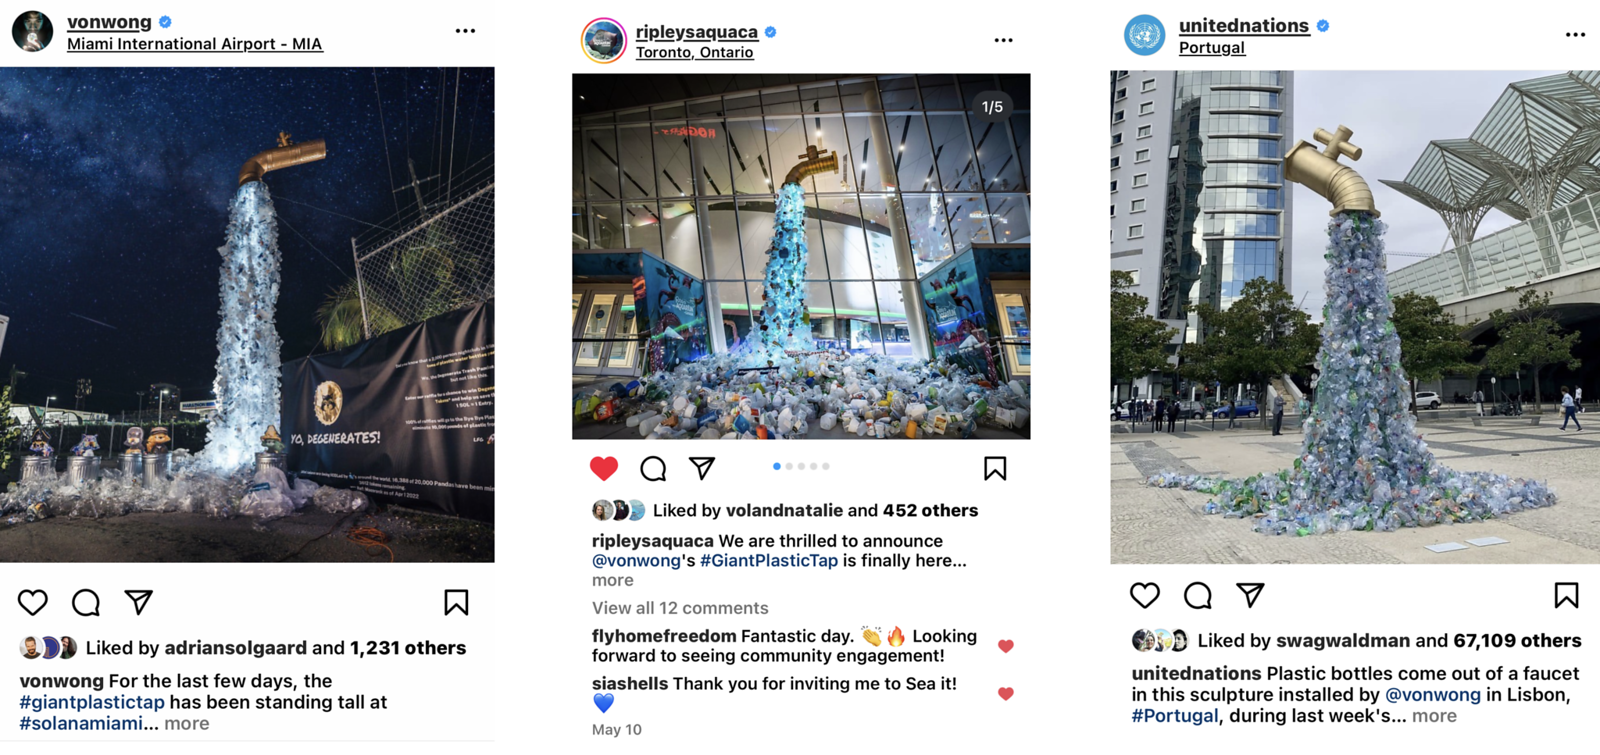The image size is (1600, 755).
Task: Save ripleysaquaca post with bookmark icon
Action: click(995, 468)
